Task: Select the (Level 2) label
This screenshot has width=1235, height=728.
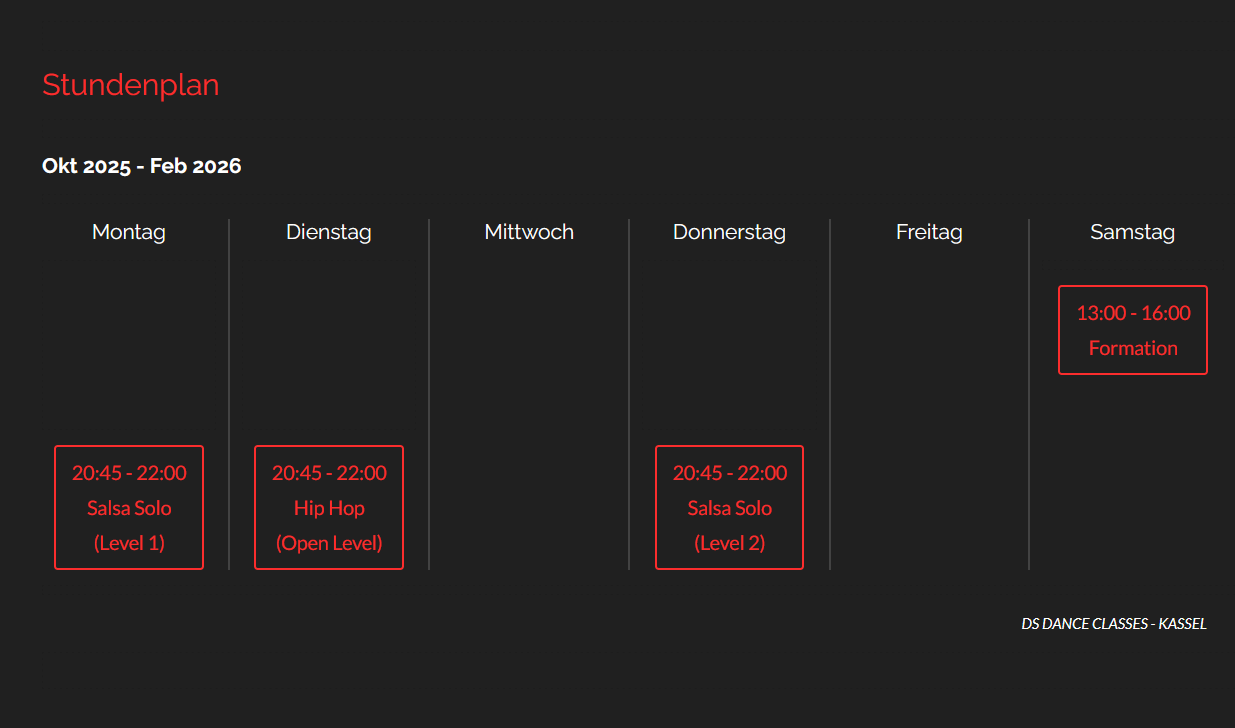Action: (x=729, y=543)
